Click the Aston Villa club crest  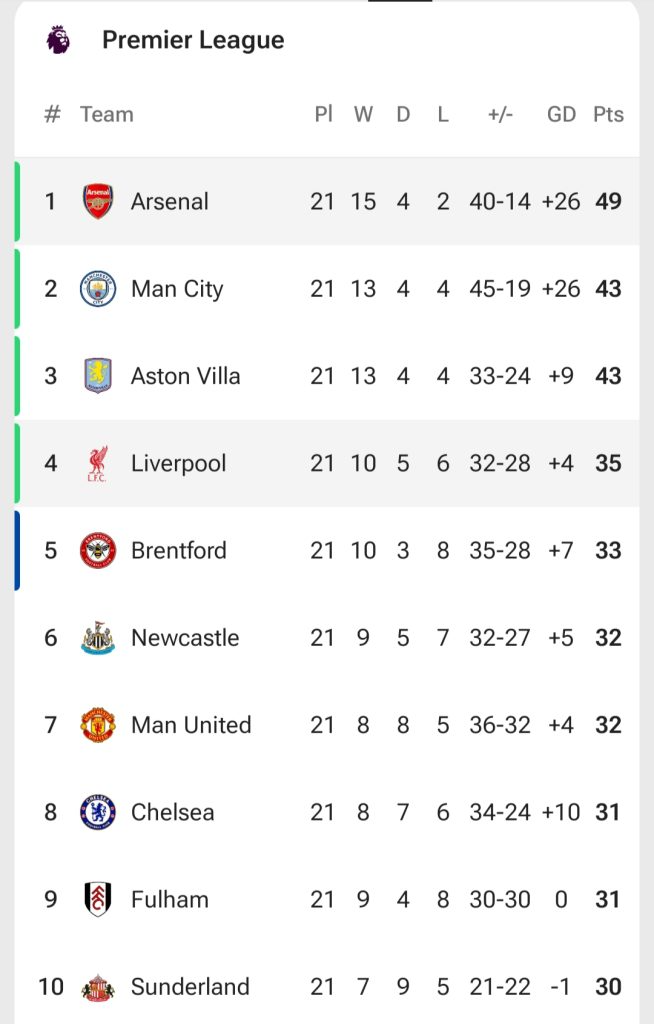[98, 376]
